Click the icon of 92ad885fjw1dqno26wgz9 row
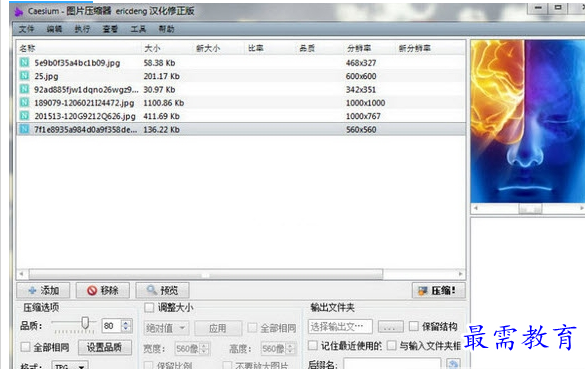This screenshot has width=585, height=369. click(24, 89)
